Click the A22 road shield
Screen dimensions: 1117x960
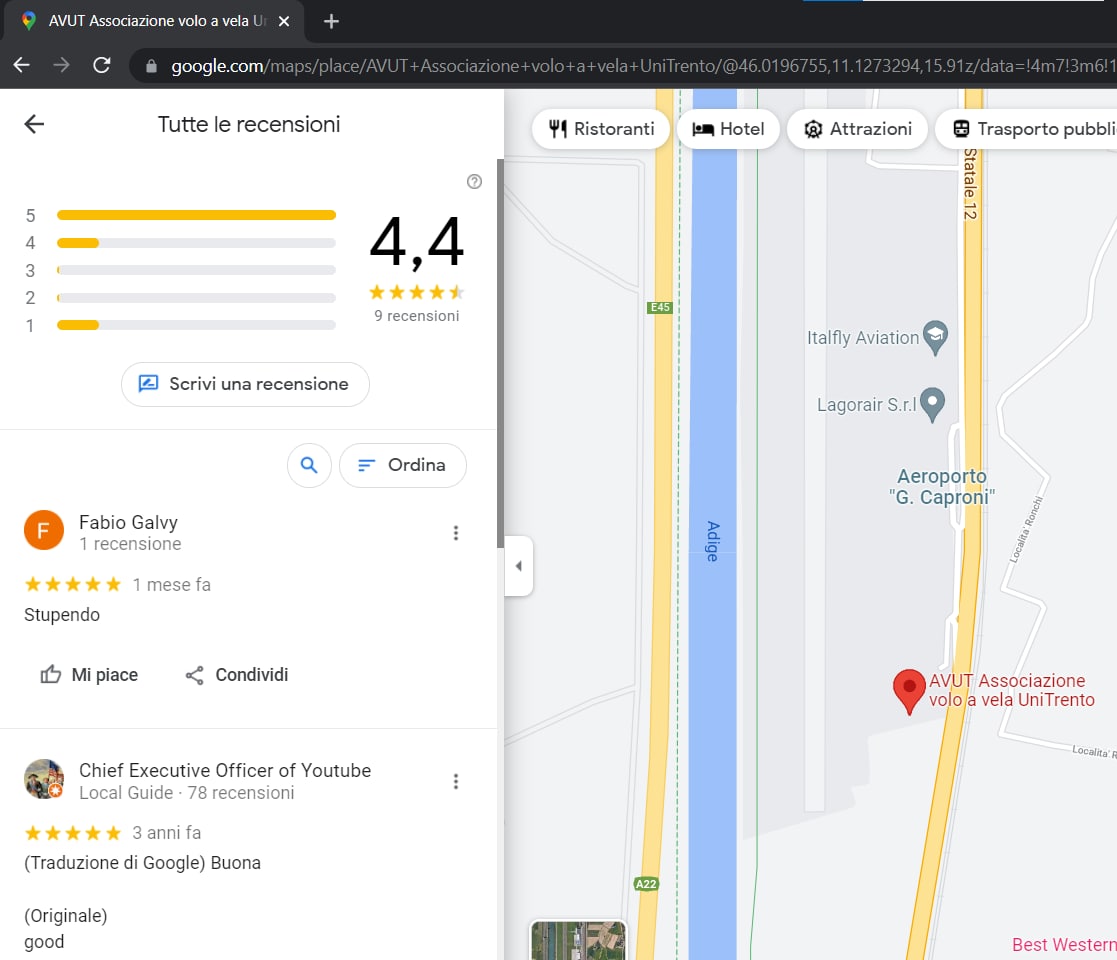point(645,884)
